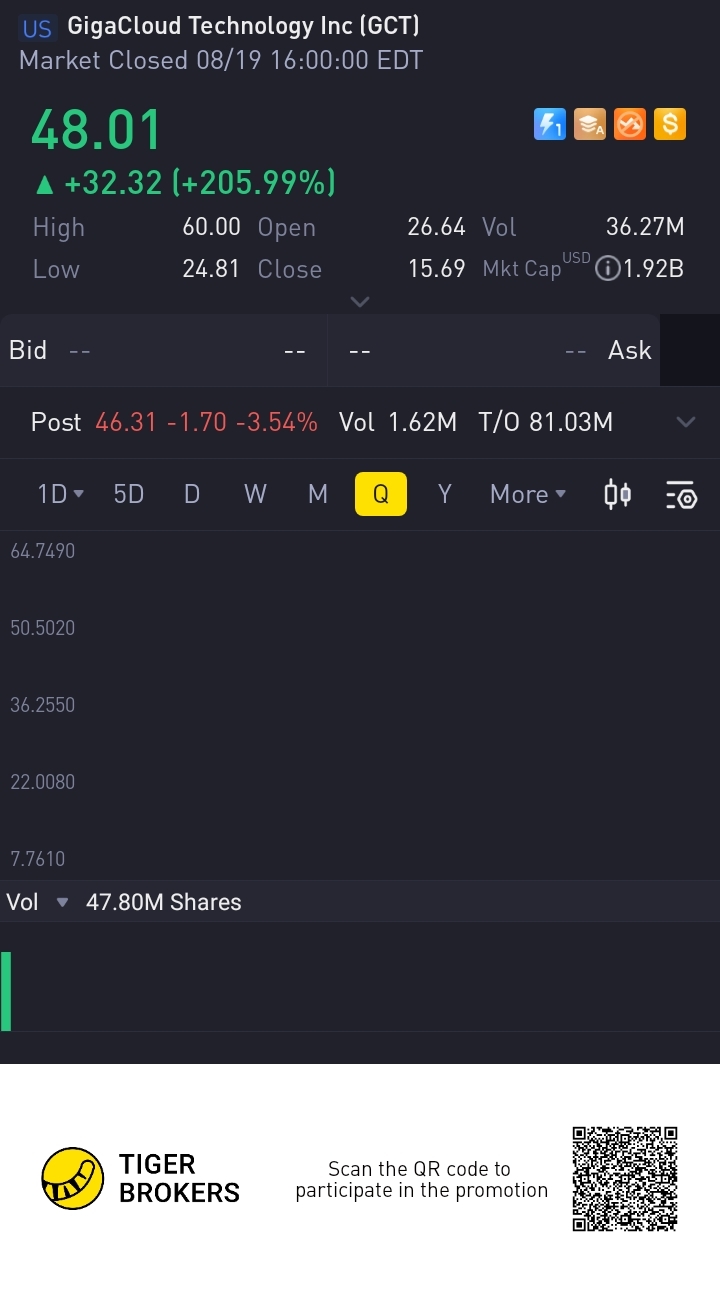Tap the green volume bar
The height and width of the screenshot is (1294, 720).
(6, 991)
